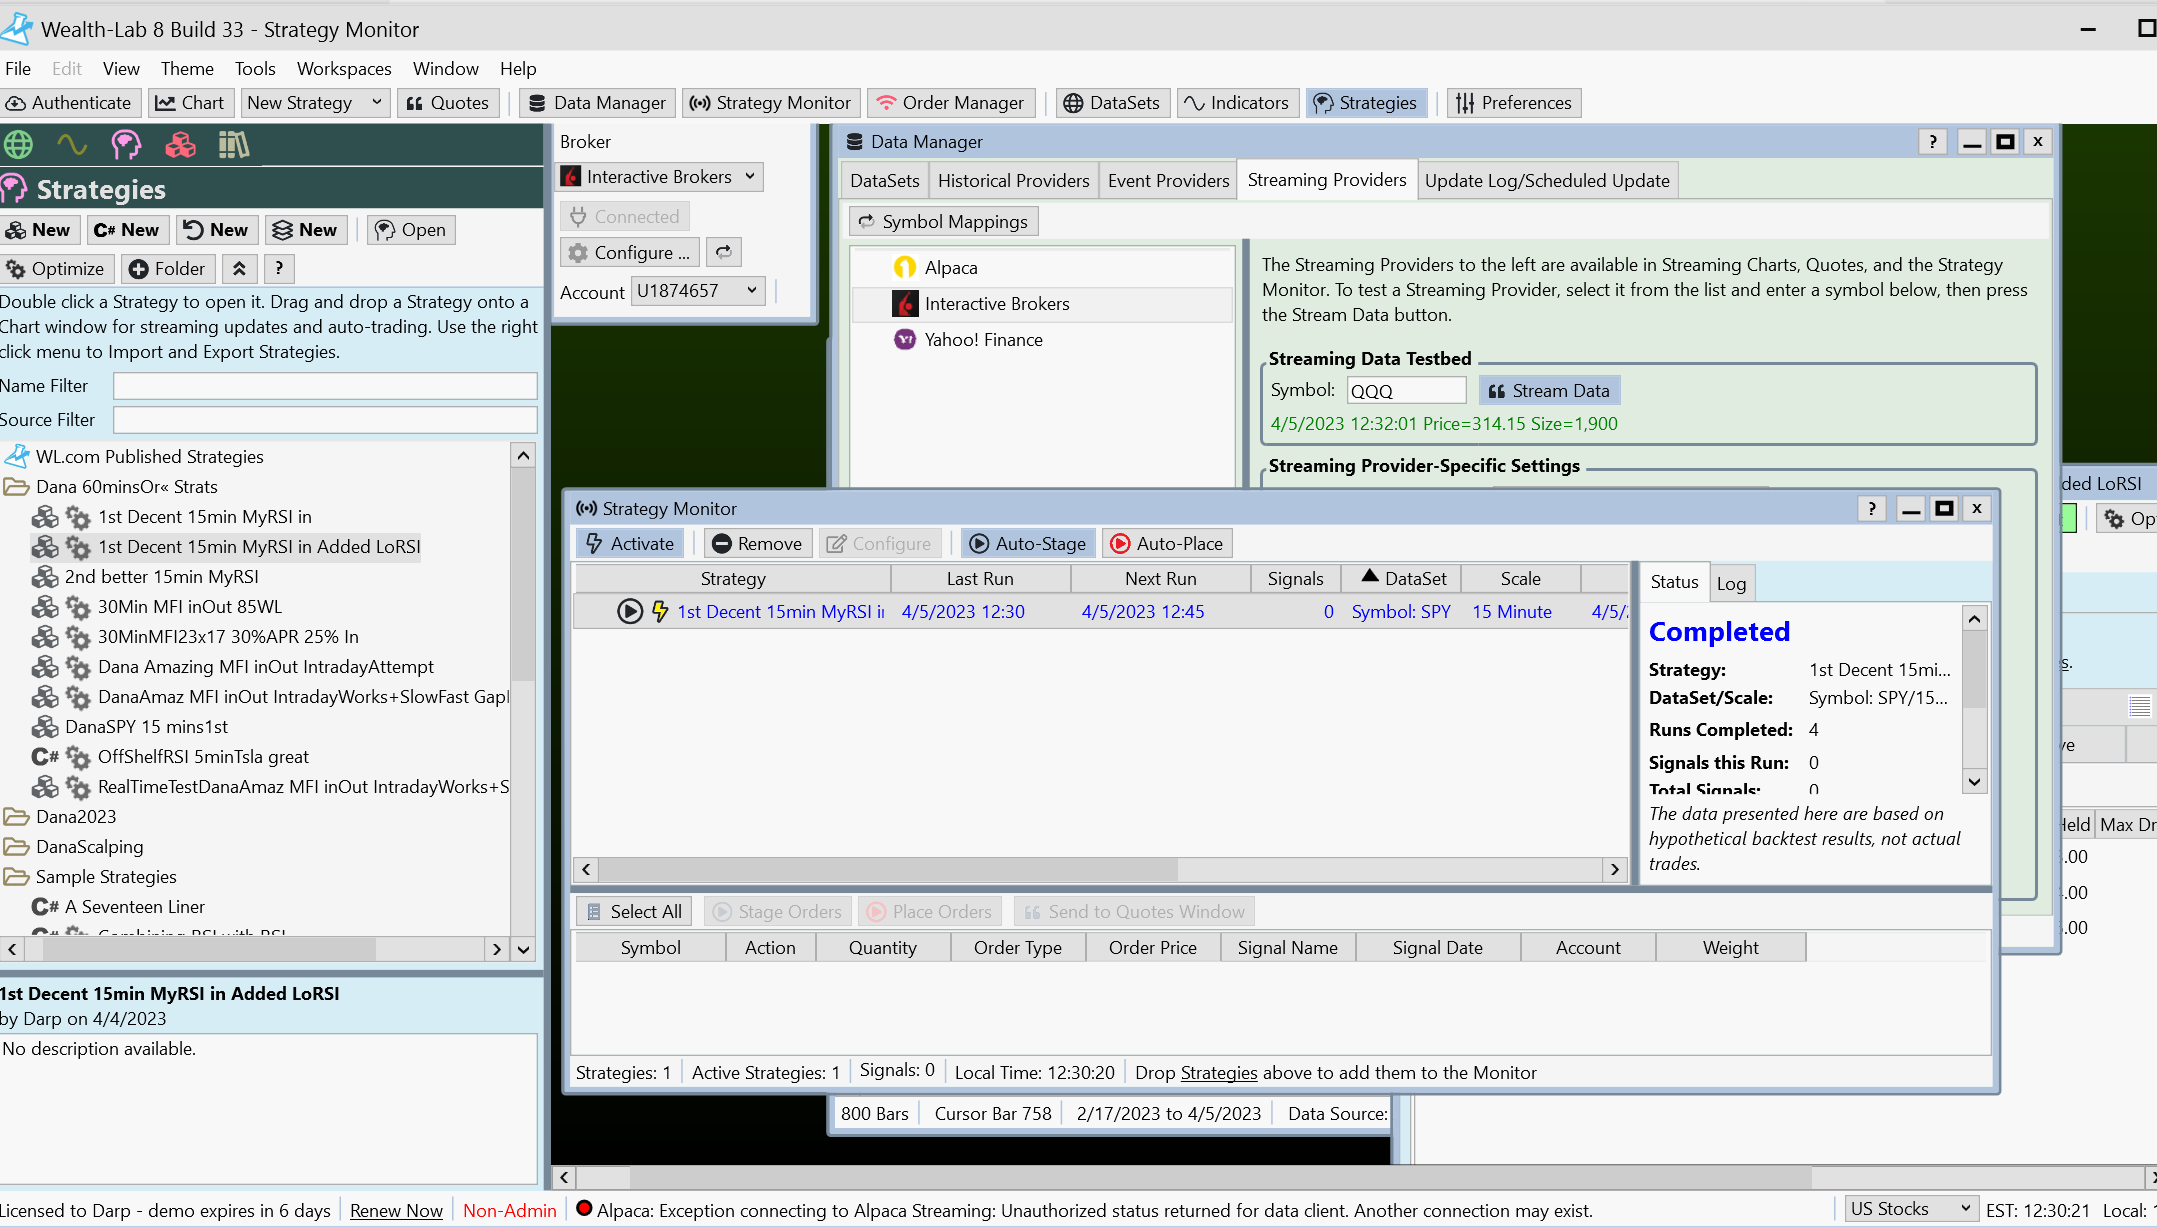Click Select All in Strategy Monitor

coord(634,911)
